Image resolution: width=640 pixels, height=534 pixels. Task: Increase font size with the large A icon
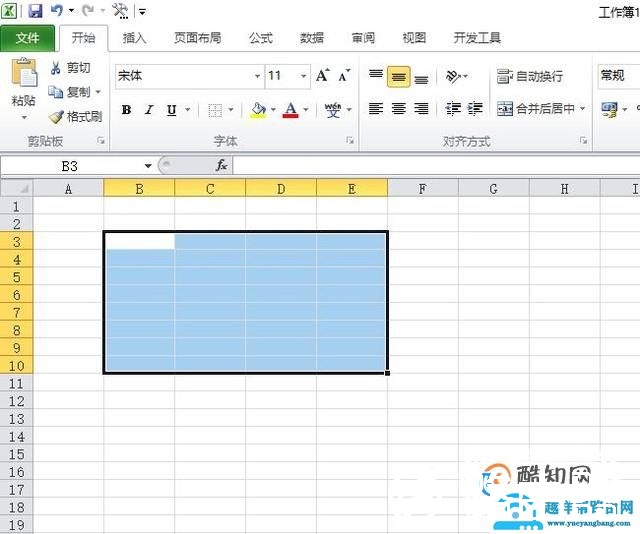pos(322,76)
